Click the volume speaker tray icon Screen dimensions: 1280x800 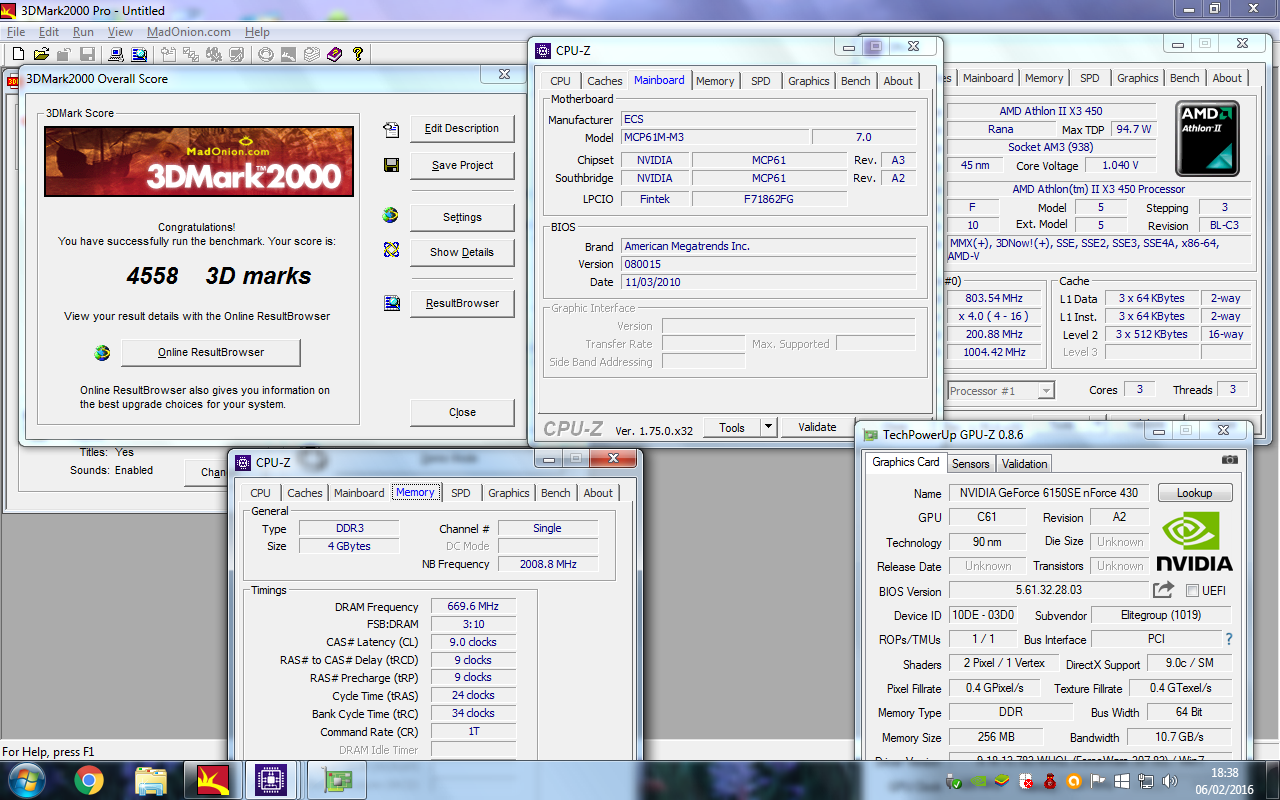point(1169,781)
